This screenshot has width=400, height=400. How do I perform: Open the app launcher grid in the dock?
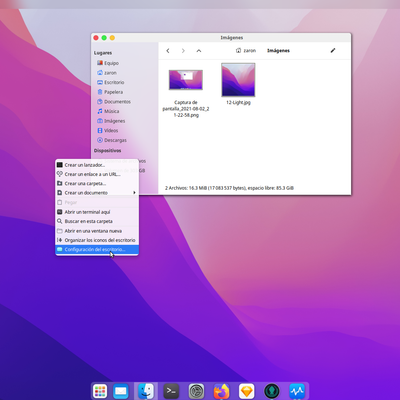coord(100,391)
